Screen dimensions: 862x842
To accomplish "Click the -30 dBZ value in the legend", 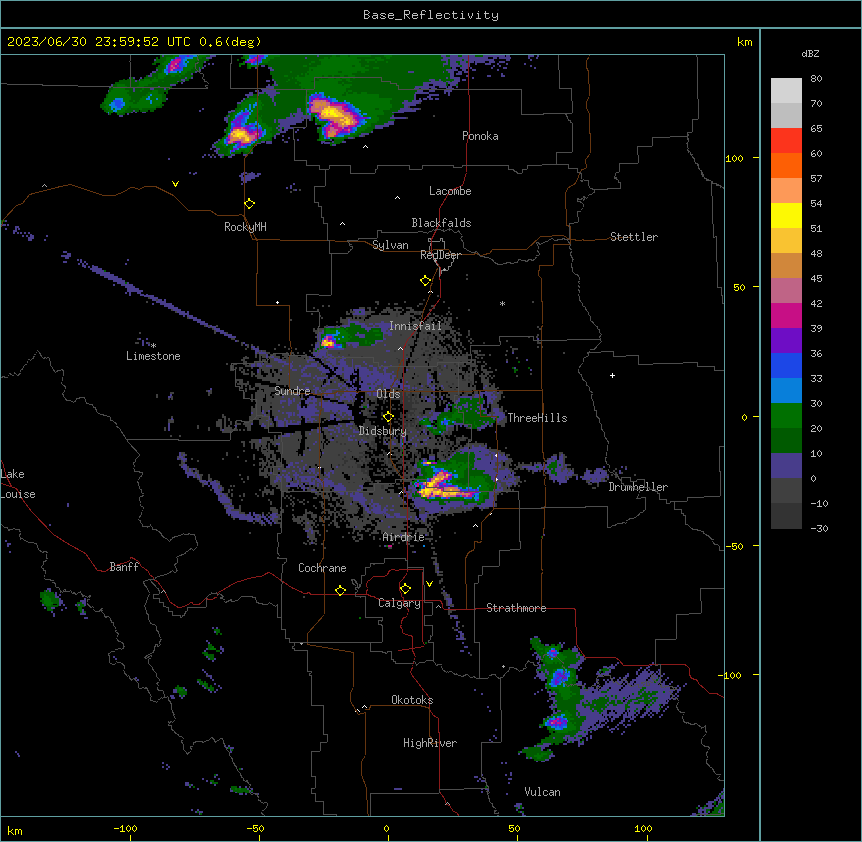I will (819, 528).
